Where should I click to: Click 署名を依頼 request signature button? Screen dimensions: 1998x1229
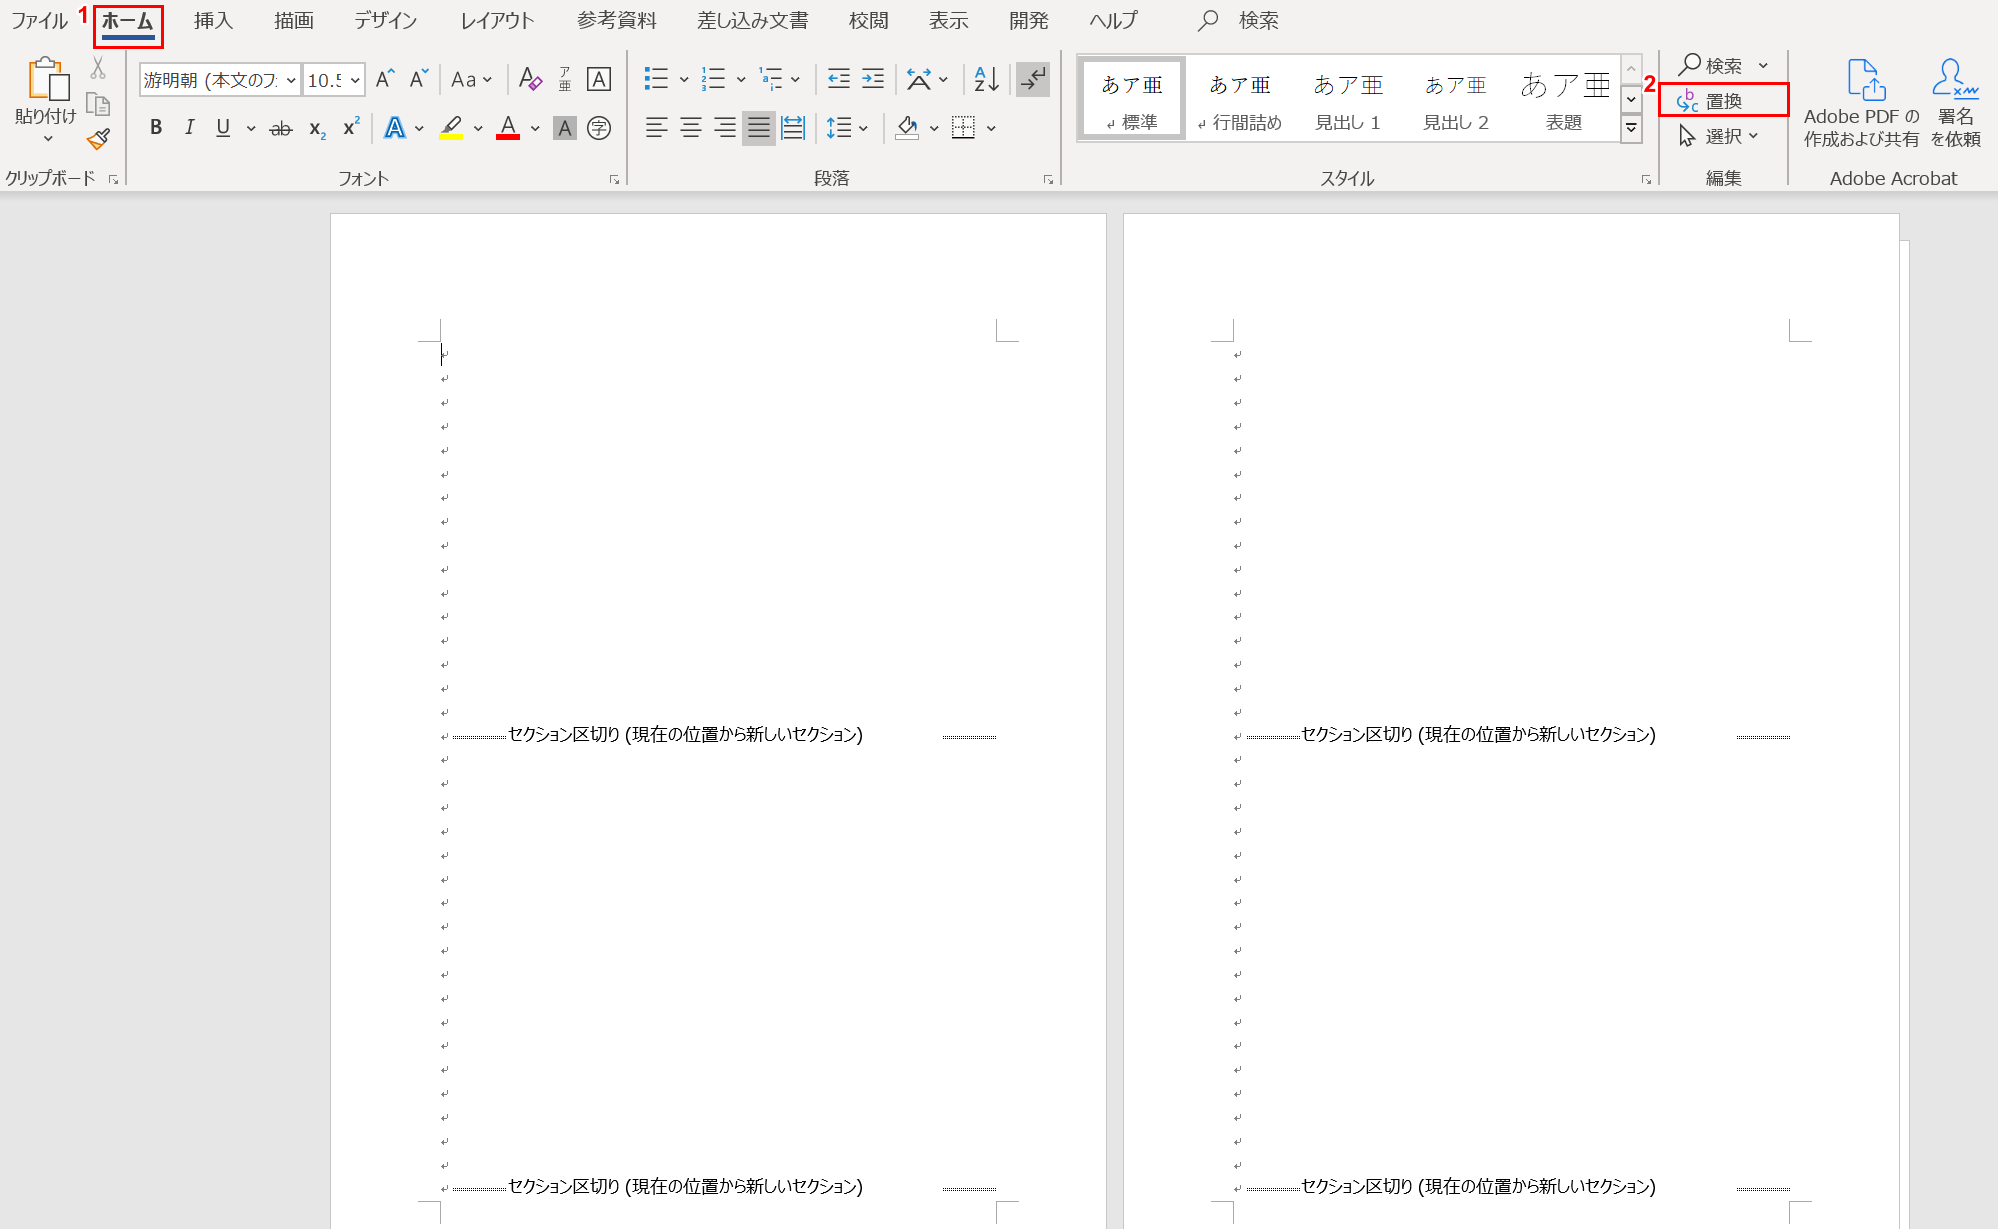[1955, 103]
